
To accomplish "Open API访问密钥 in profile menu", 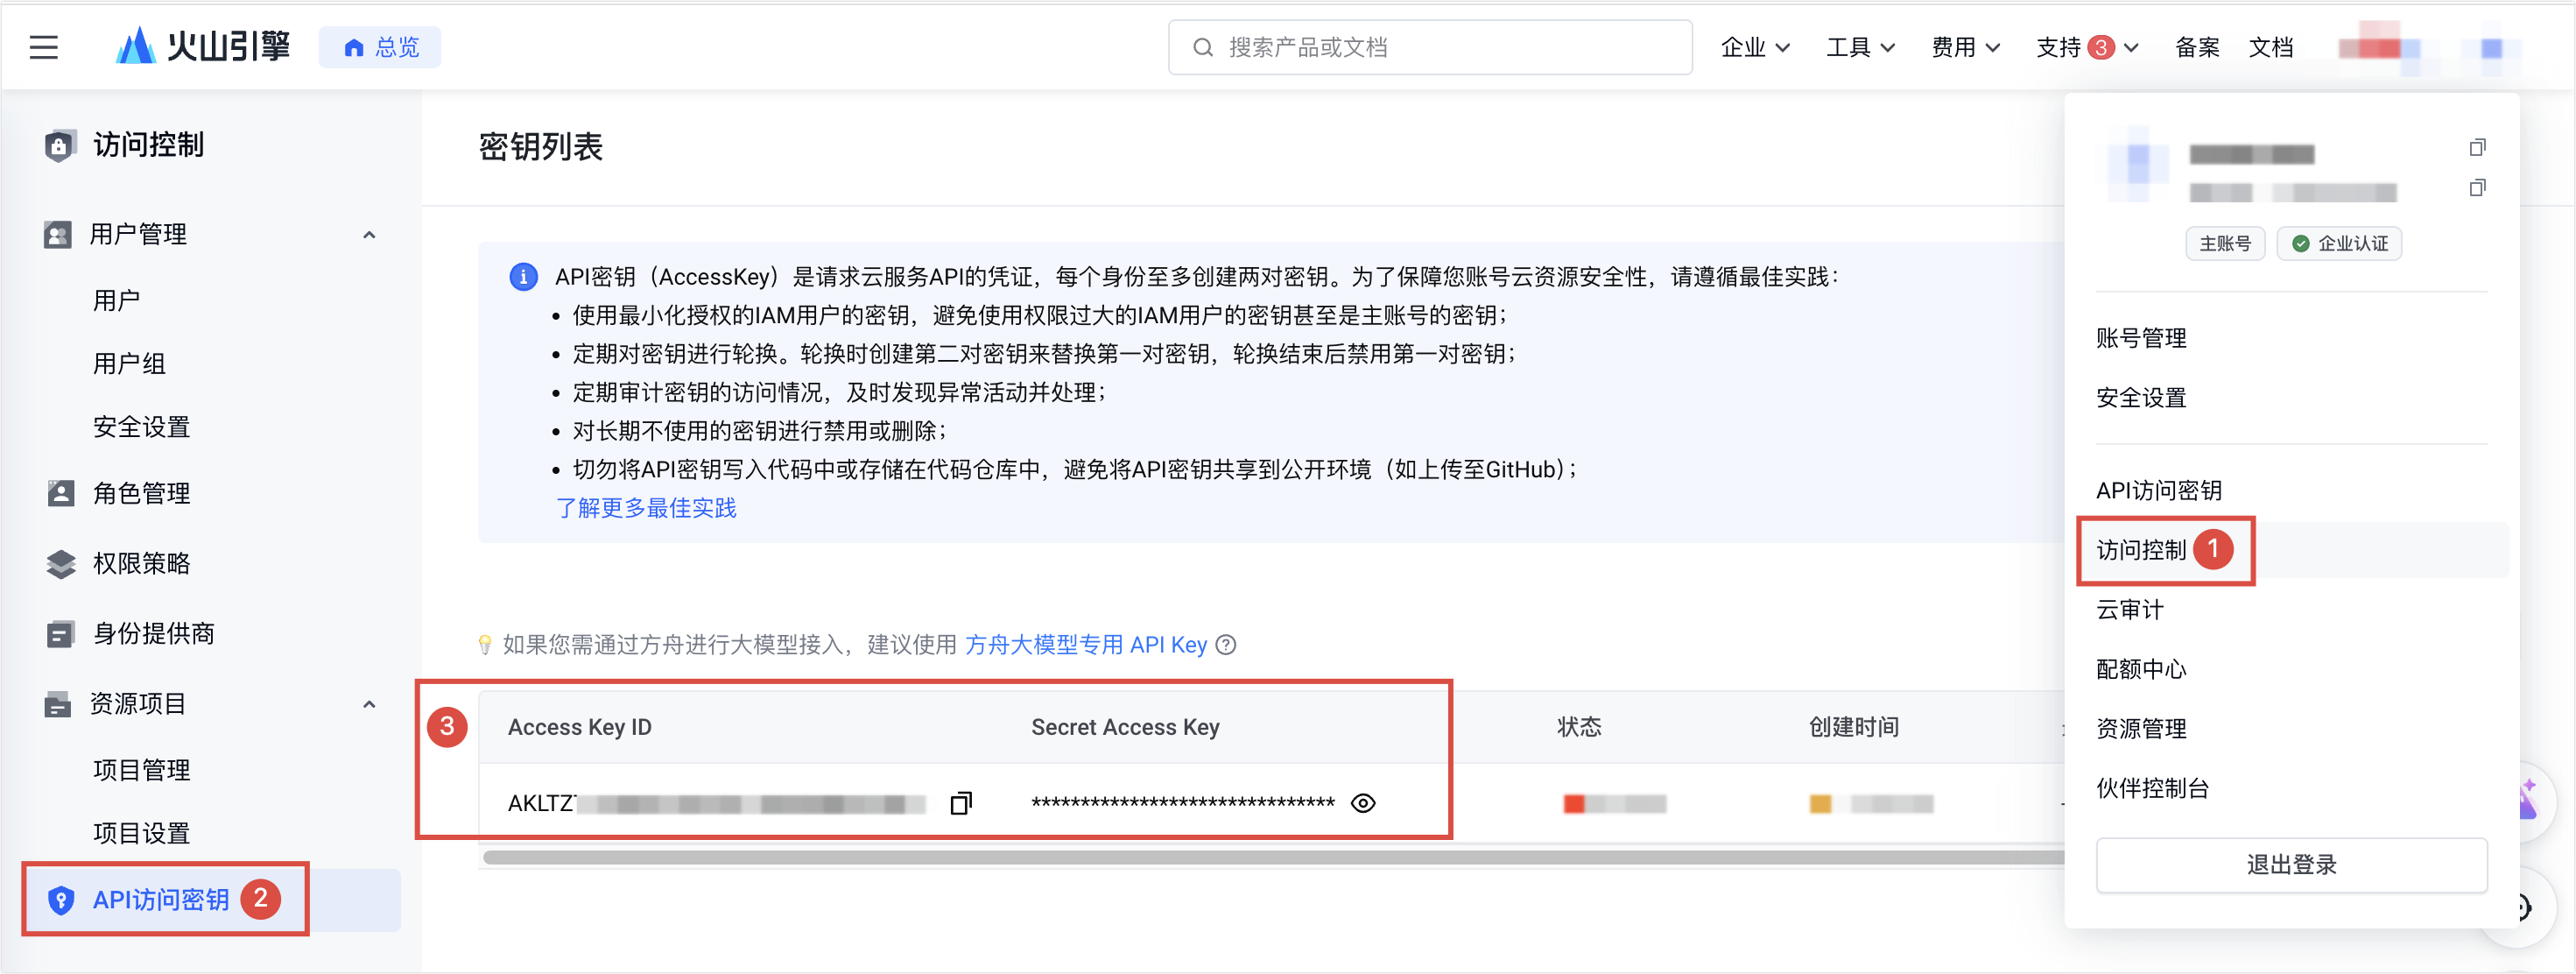I will point(2158,491).
